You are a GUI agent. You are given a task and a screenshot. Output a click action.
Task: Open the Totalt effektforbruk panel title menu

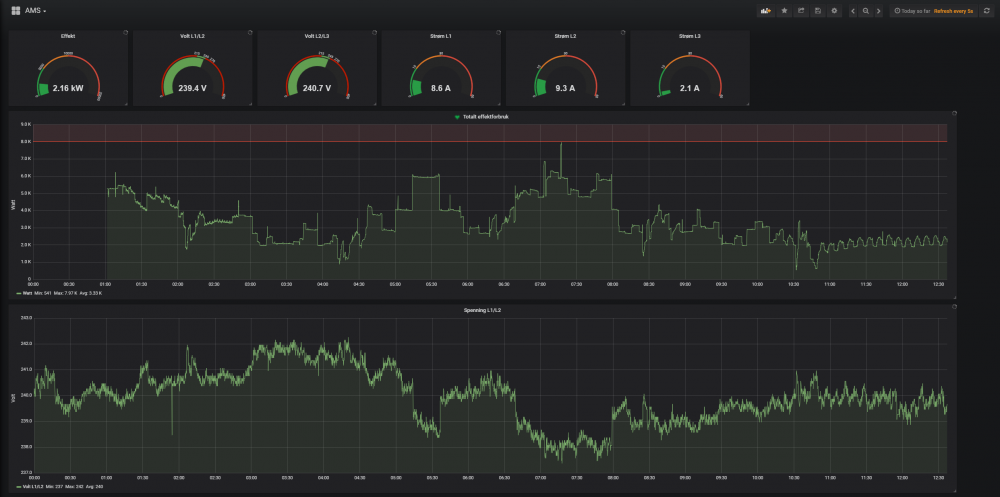click(484, 117)
